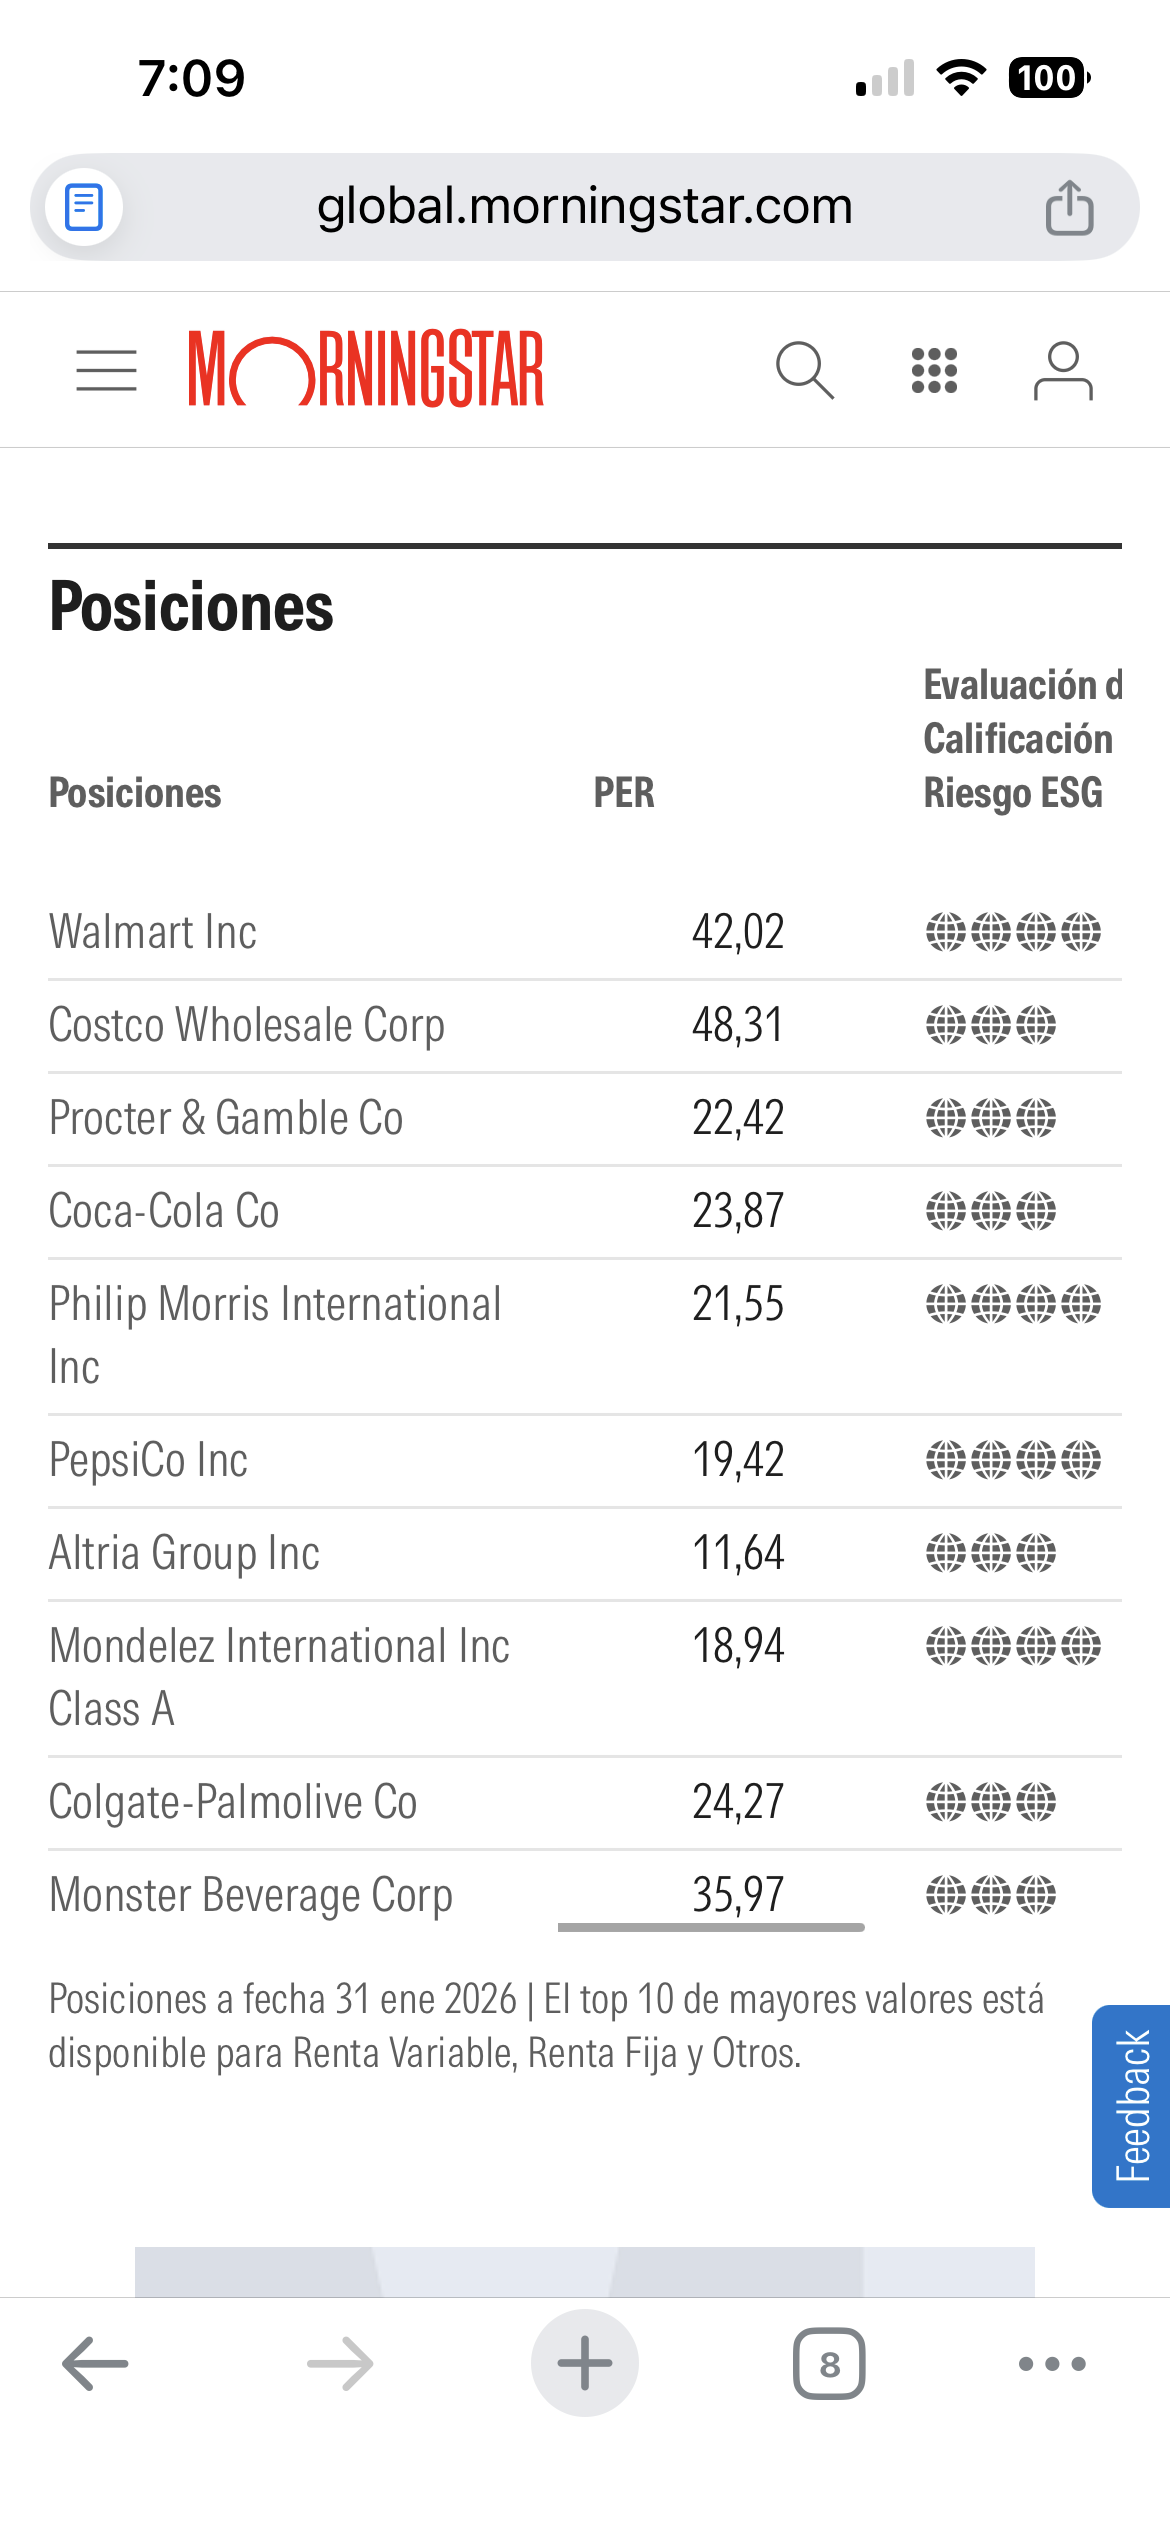Tap the Morningstar logo

pos(366,370)
